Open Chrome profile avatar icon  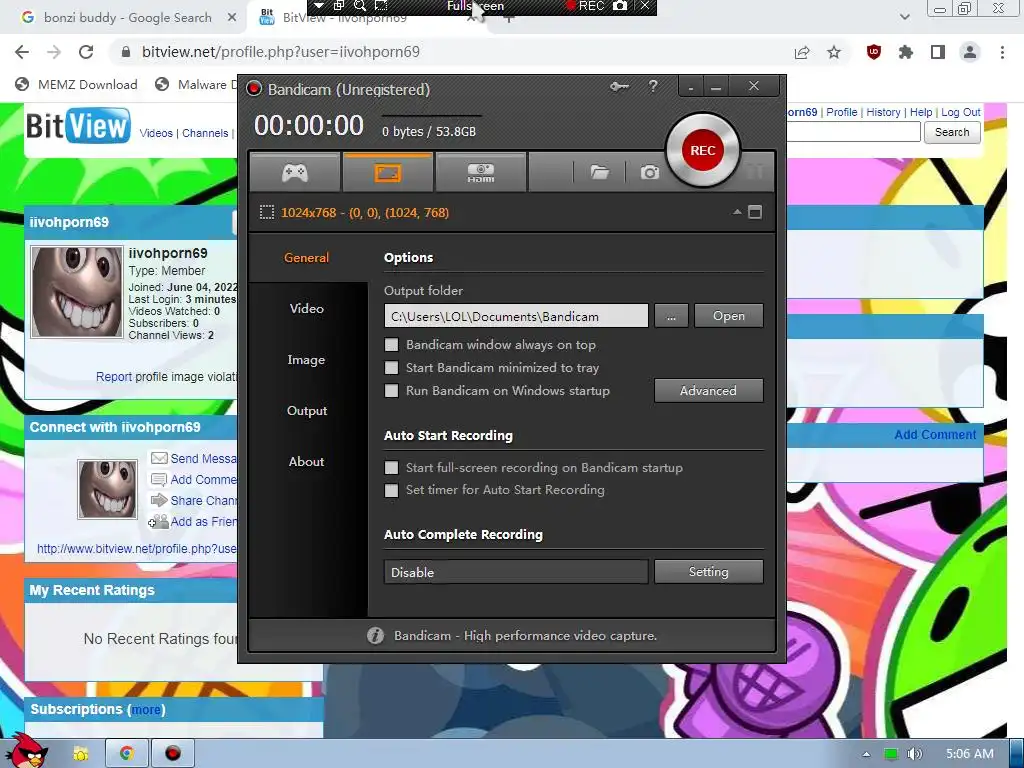970,52
